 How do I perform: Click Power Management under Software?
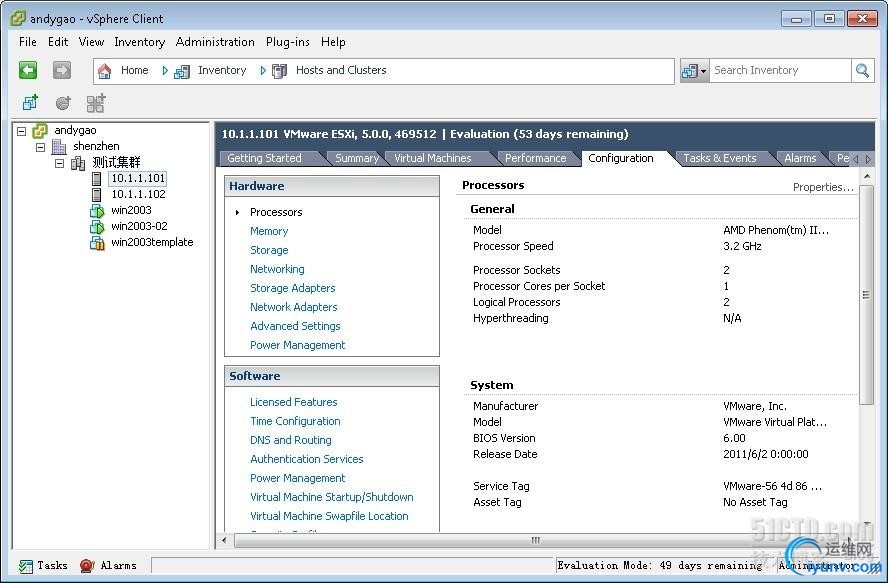pyautogui.click(x=298, y=478)
